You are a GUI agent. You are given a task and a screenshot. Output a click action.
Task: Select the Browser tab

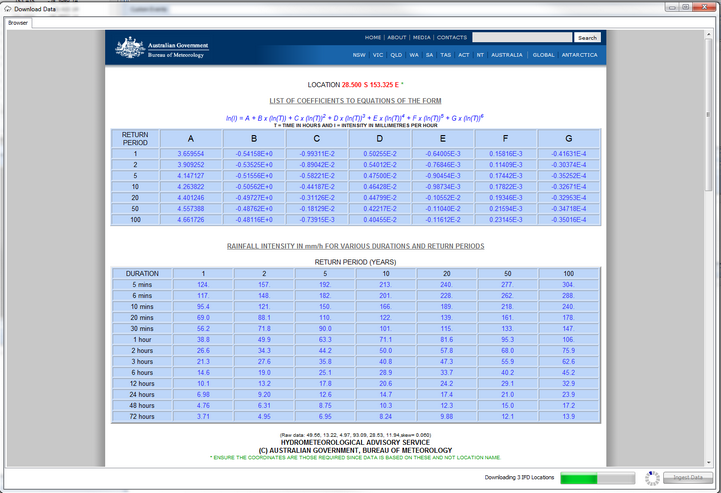(18, 22)
